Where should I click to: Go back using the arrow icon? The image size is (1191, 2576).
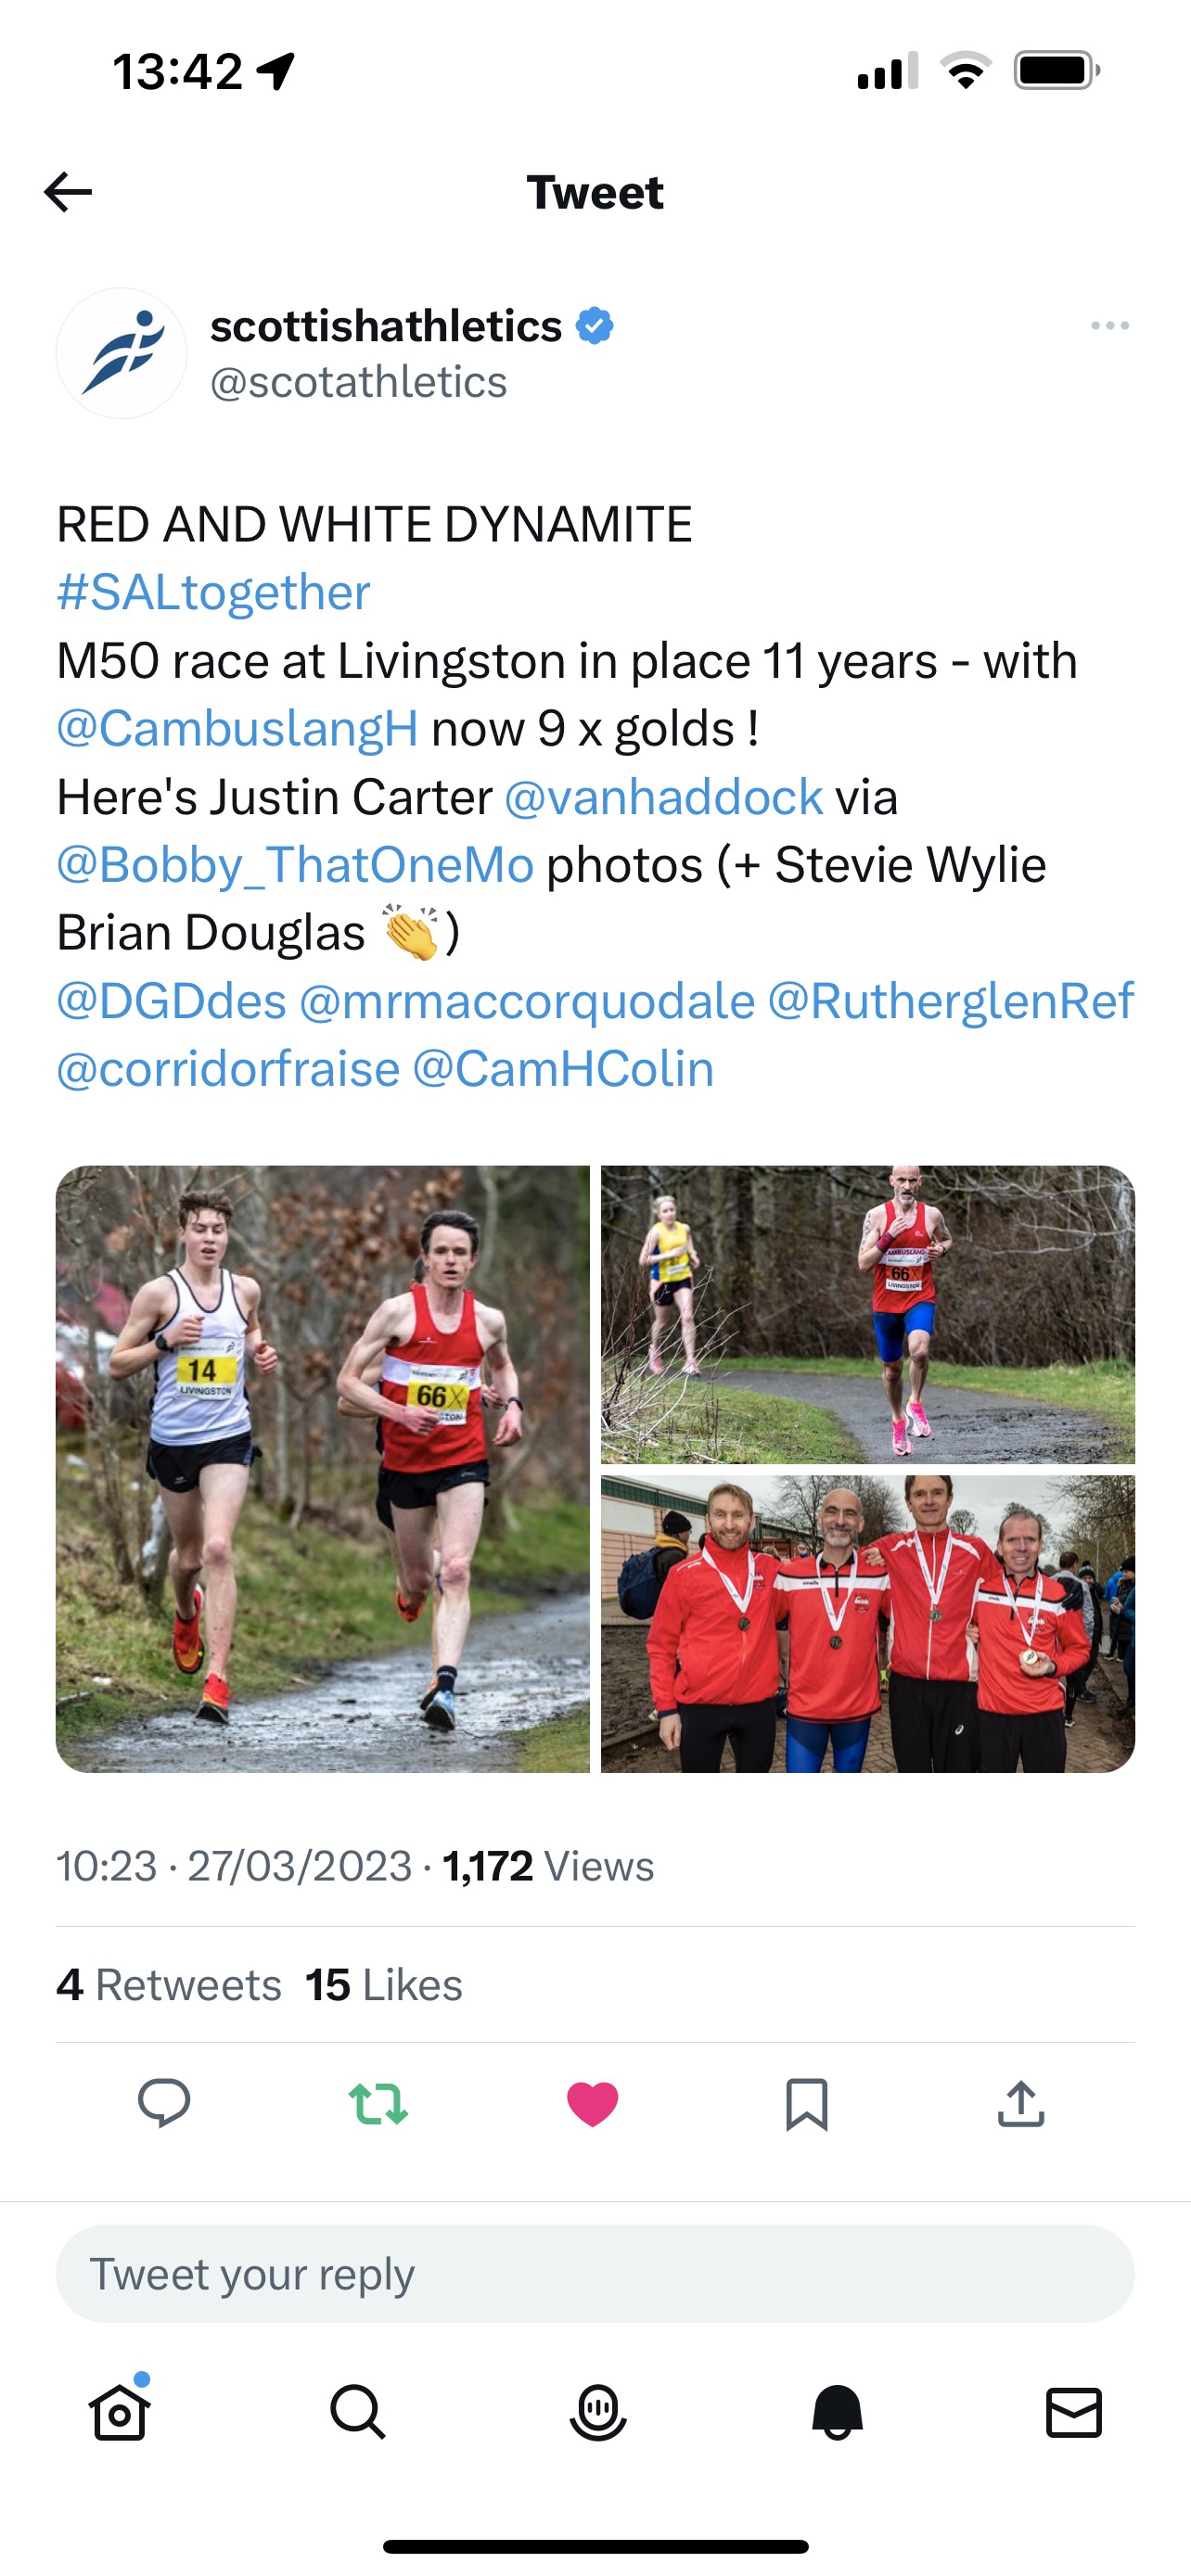point(68,192)
